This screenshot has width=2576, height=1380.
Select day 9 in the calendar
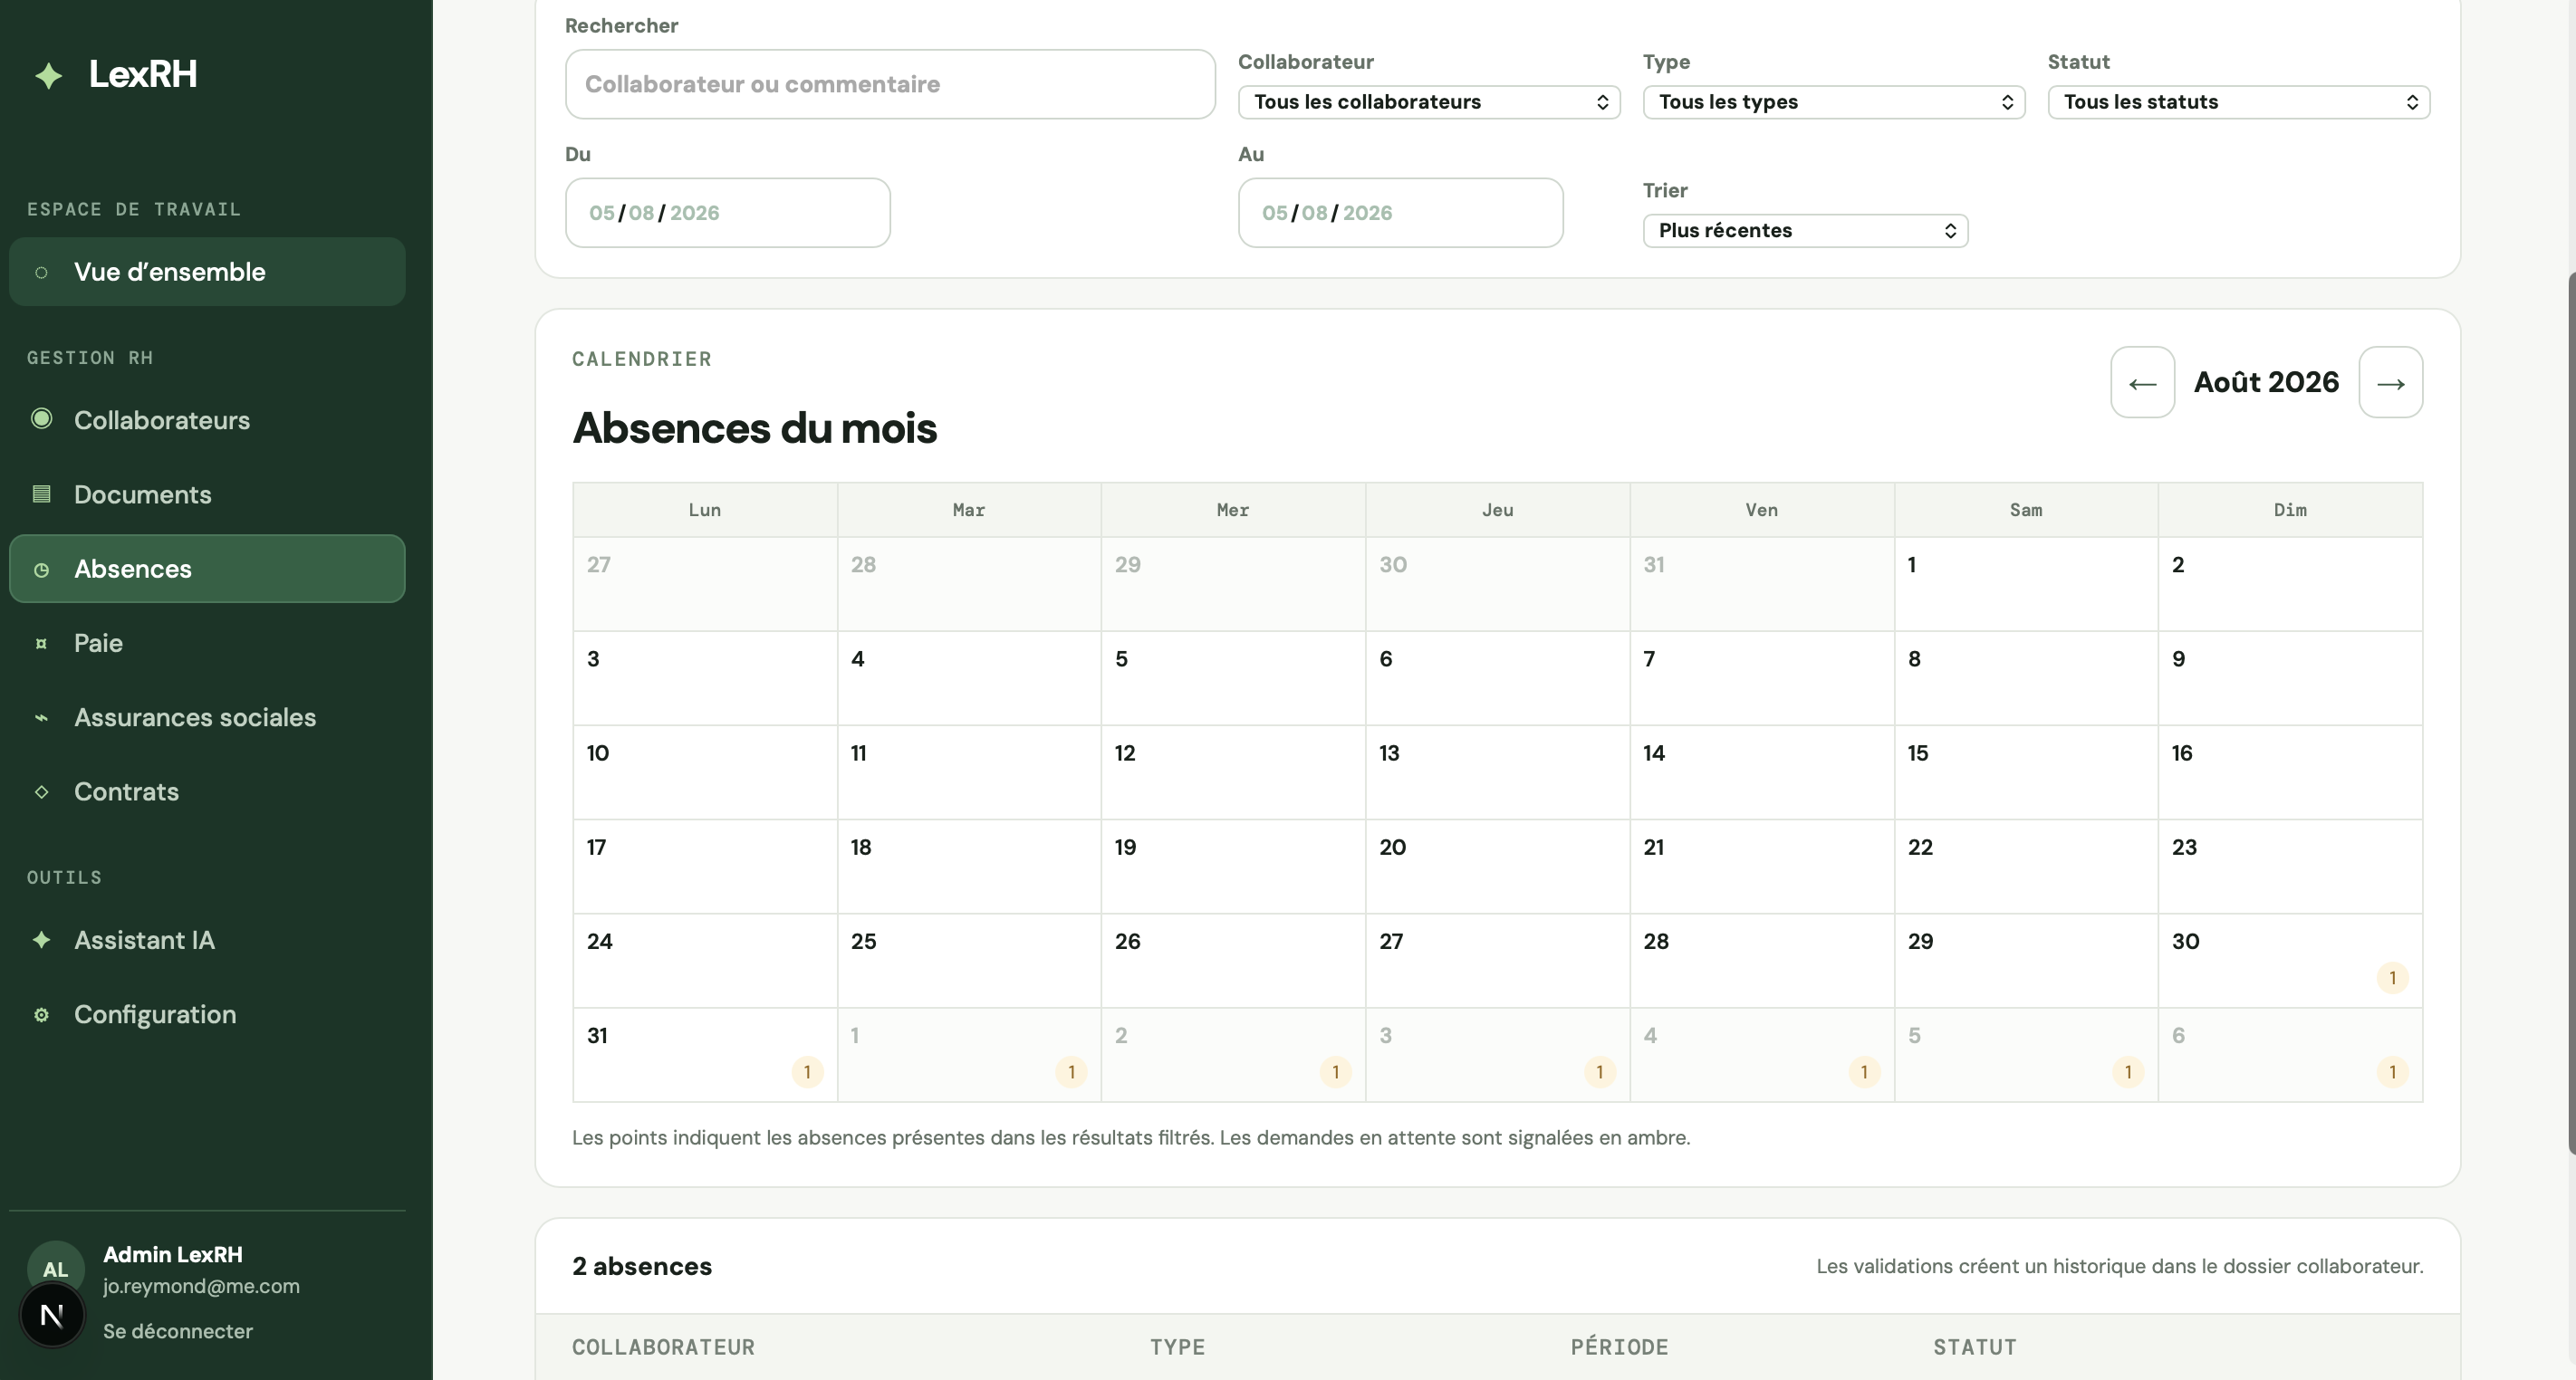(2290, 678)
